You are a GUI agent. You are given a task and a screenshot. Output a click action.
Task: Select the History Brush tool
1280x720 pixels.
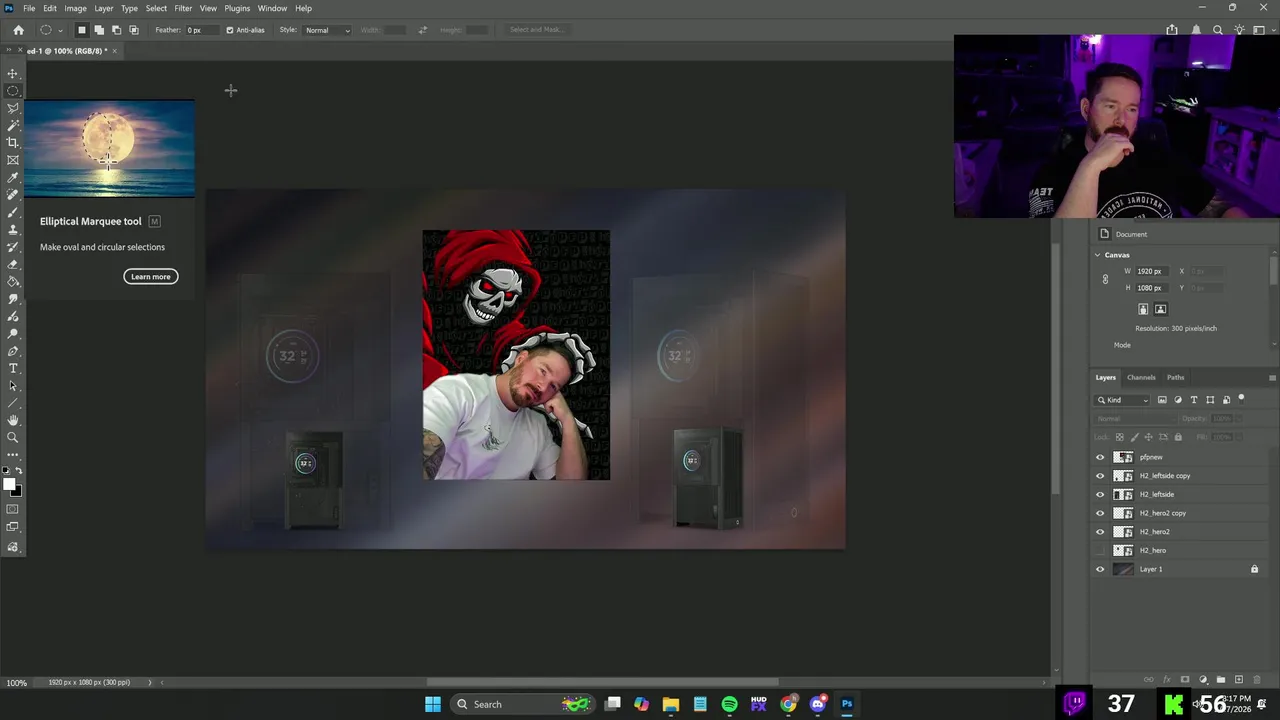tap(13, 247)
